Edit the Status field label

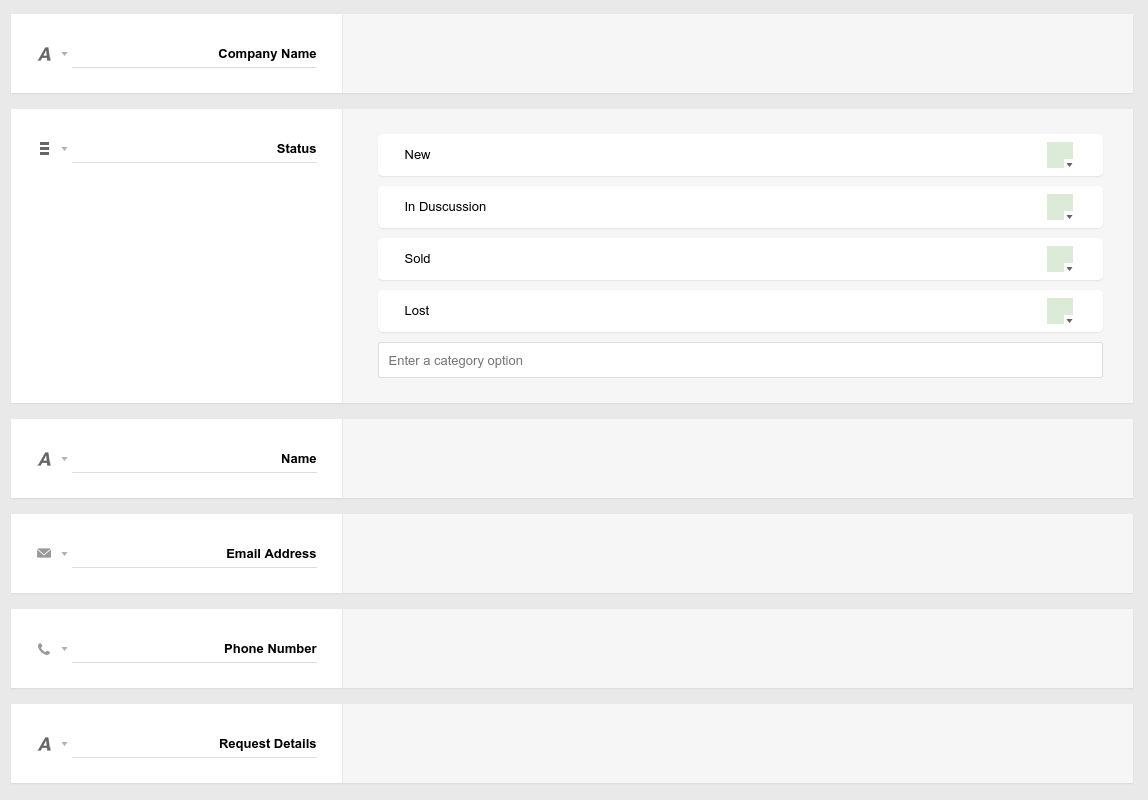point(194,149)
